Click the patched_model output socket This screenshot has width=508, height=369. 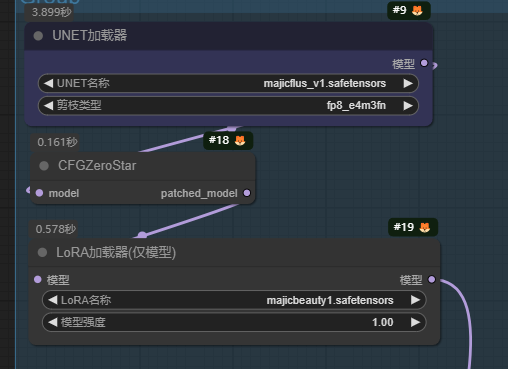click(x=247, y=193)
